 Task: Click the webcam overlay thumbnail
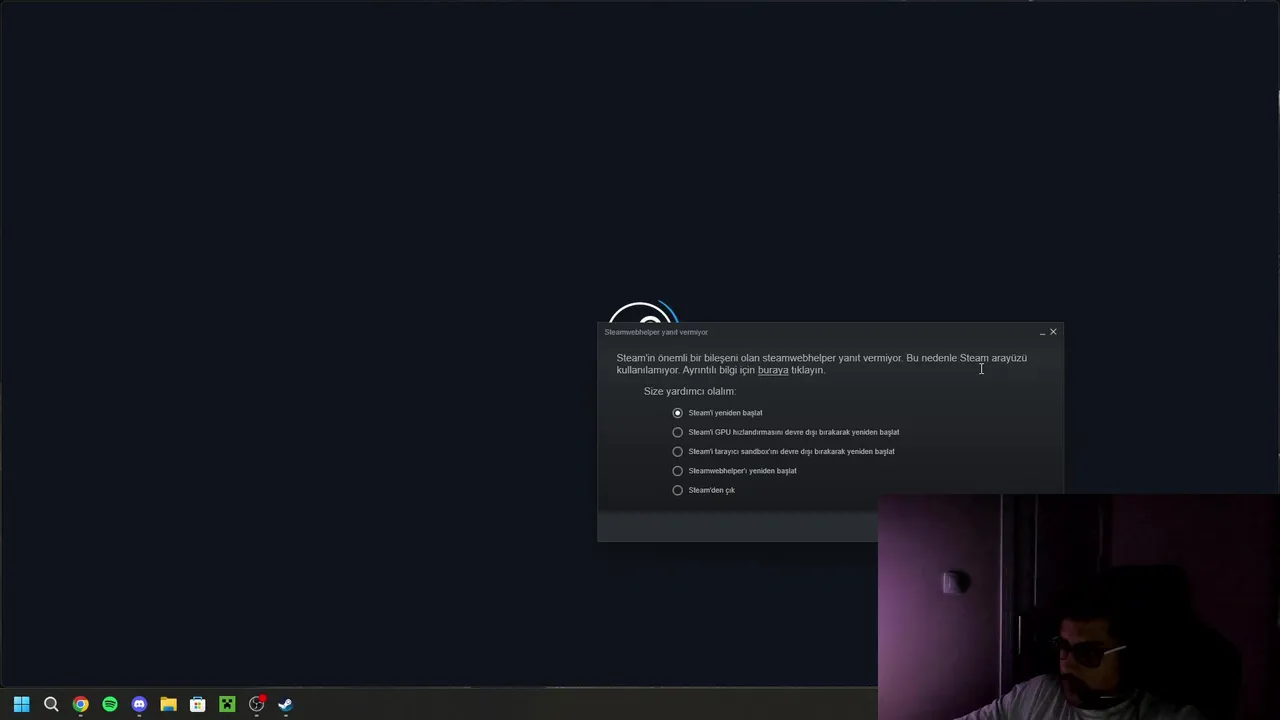point(1079,607)
